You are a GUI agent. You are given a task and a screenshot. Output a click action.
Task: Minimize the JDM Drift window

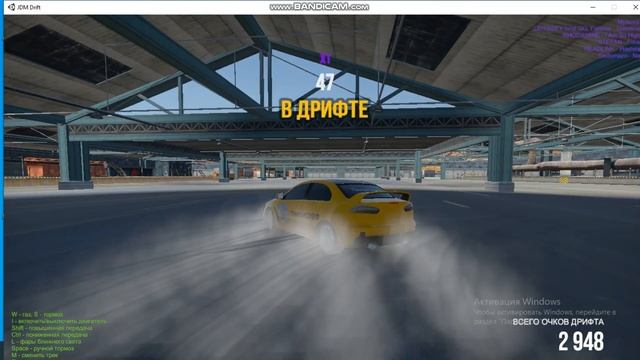pos(593,7)
